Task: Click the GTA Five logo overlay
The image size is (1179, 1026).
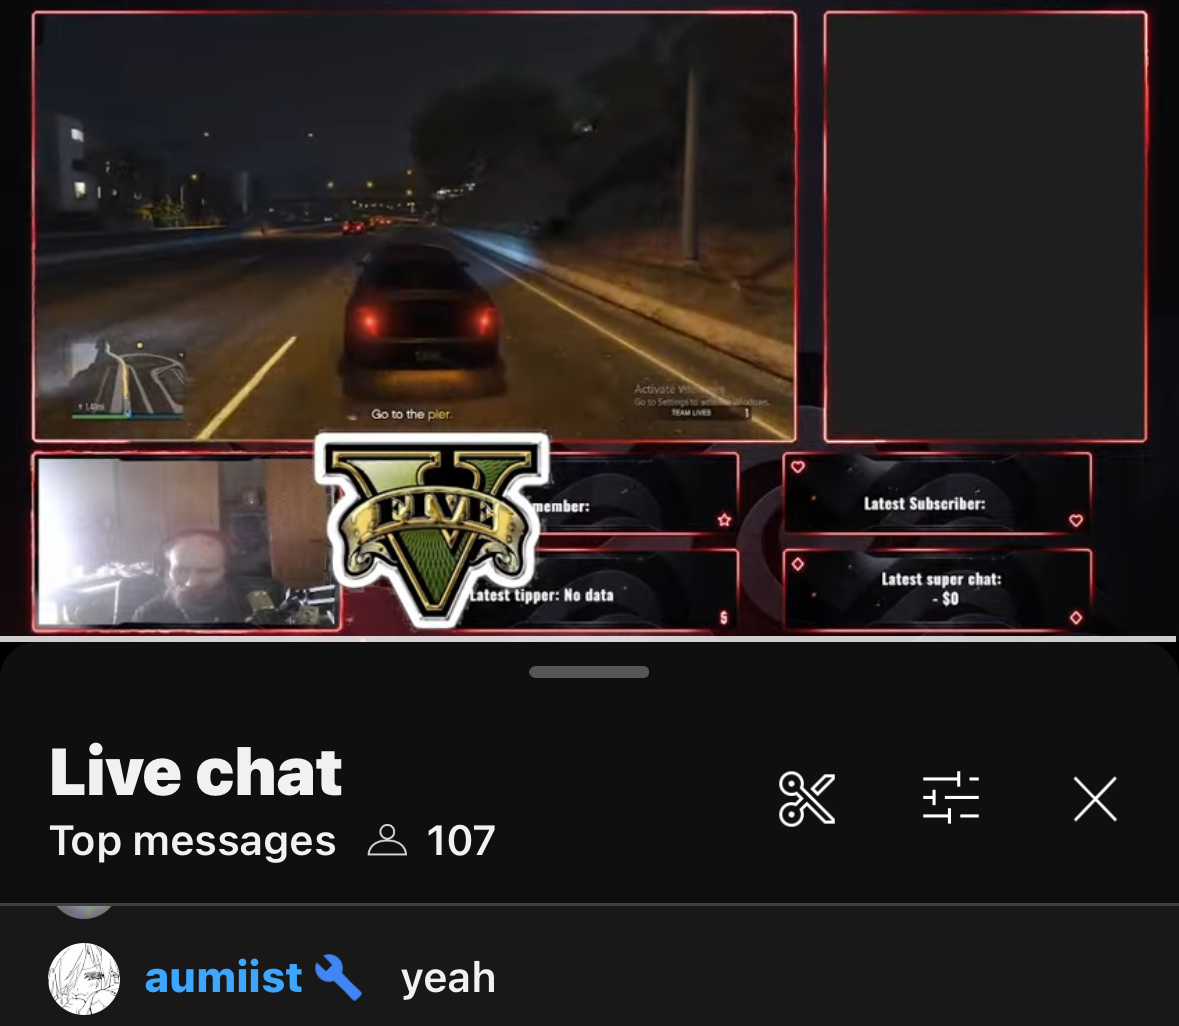Action: 432,528
